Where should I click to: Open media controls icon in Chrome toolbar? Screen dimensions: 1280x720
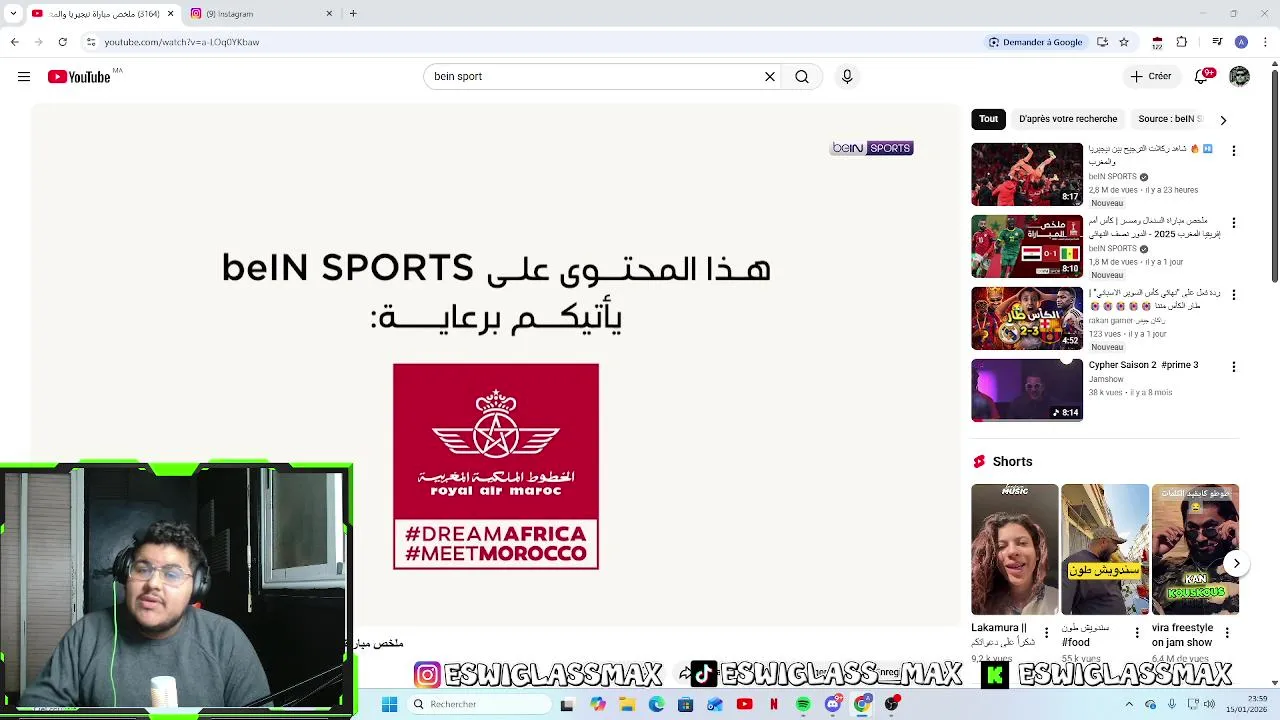(x=1217, y=42)
